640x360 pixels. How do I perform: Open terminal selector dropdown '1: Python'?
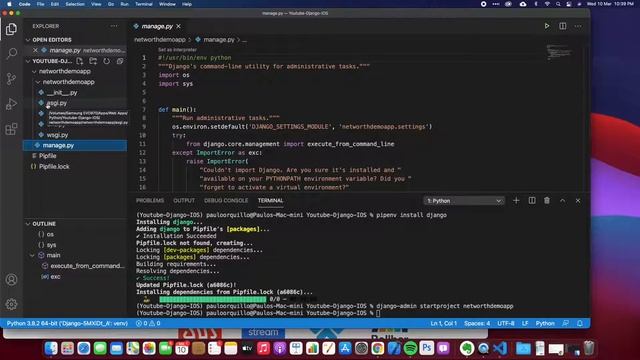click(x=464, y=201)
